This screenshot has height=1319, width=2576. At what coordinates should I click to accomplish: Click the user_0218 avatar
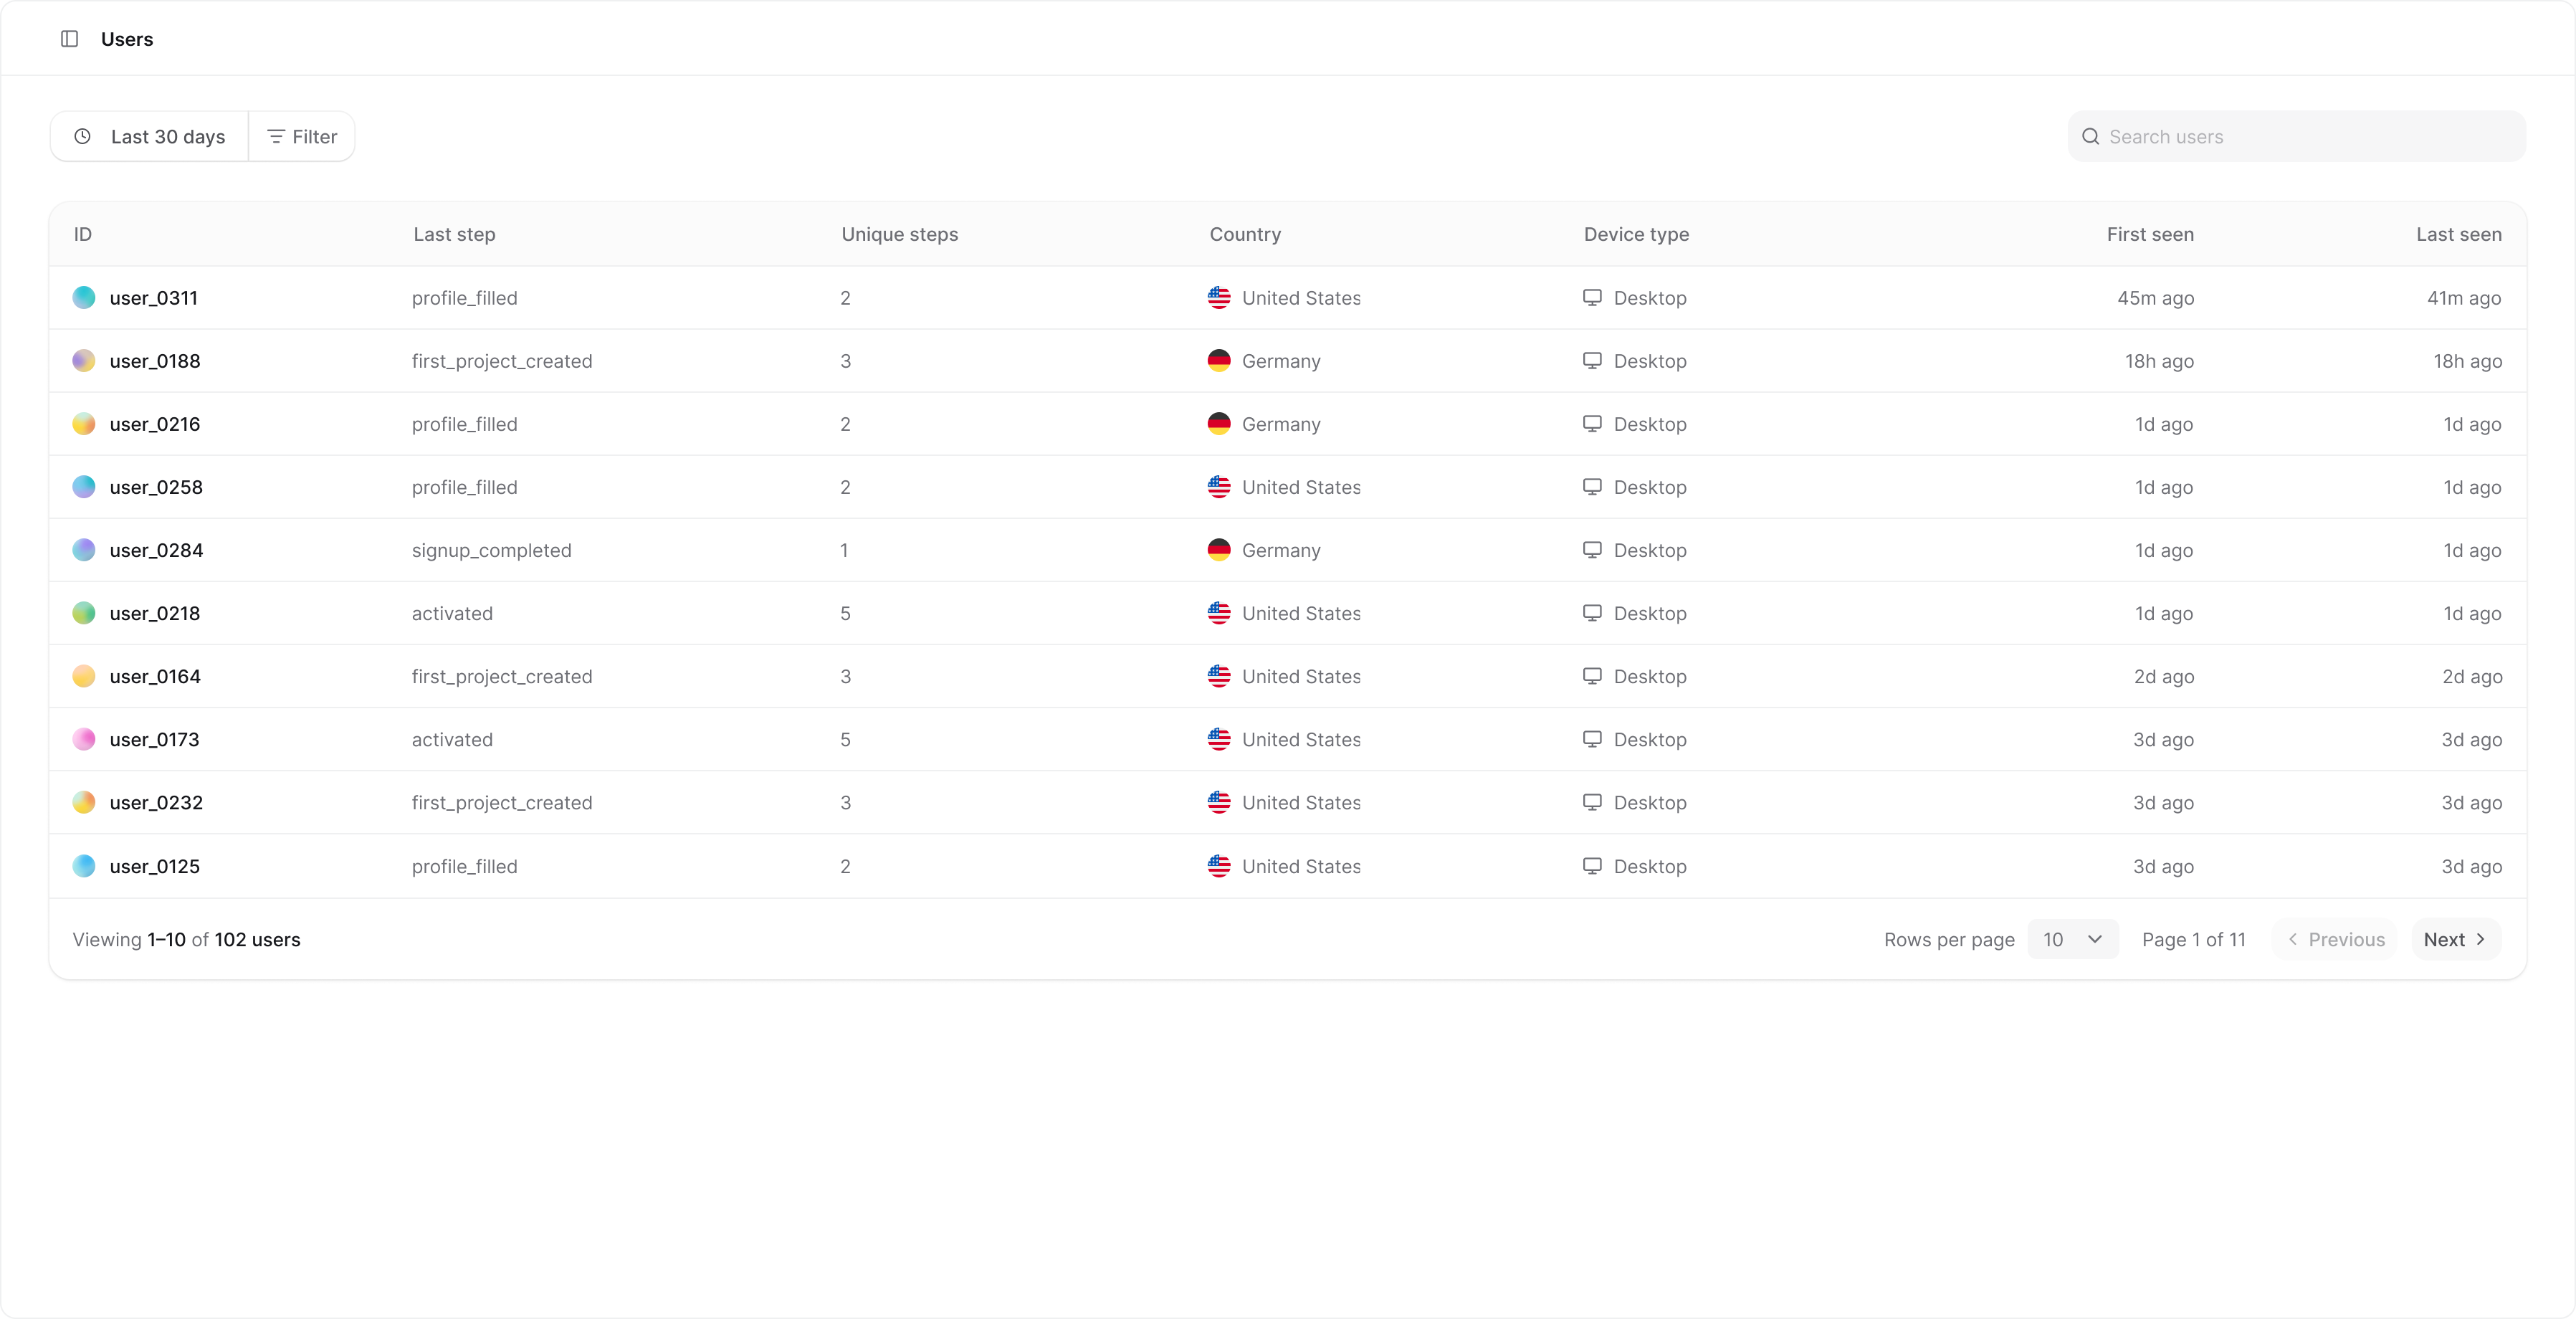click(84, 613)
